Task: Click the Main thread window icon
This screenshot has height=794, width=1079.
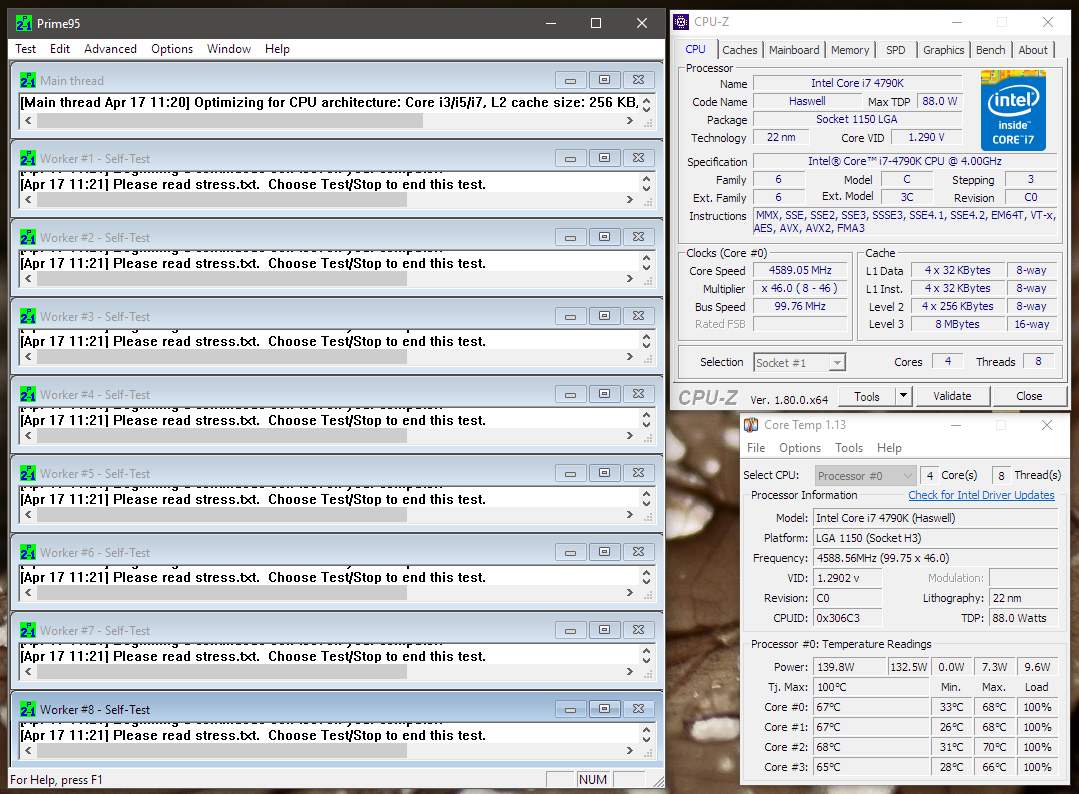Action: (28, 81)
